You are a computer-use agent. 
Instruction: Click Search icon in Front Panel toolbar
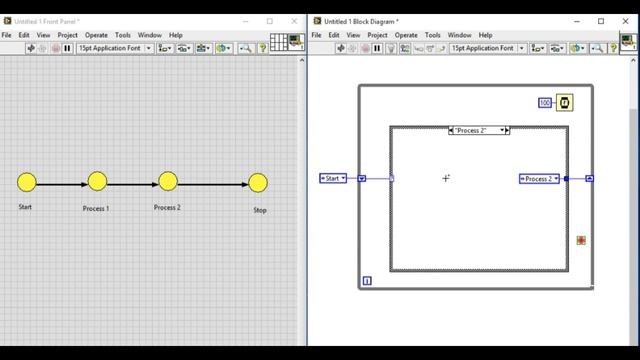point(246,49)
